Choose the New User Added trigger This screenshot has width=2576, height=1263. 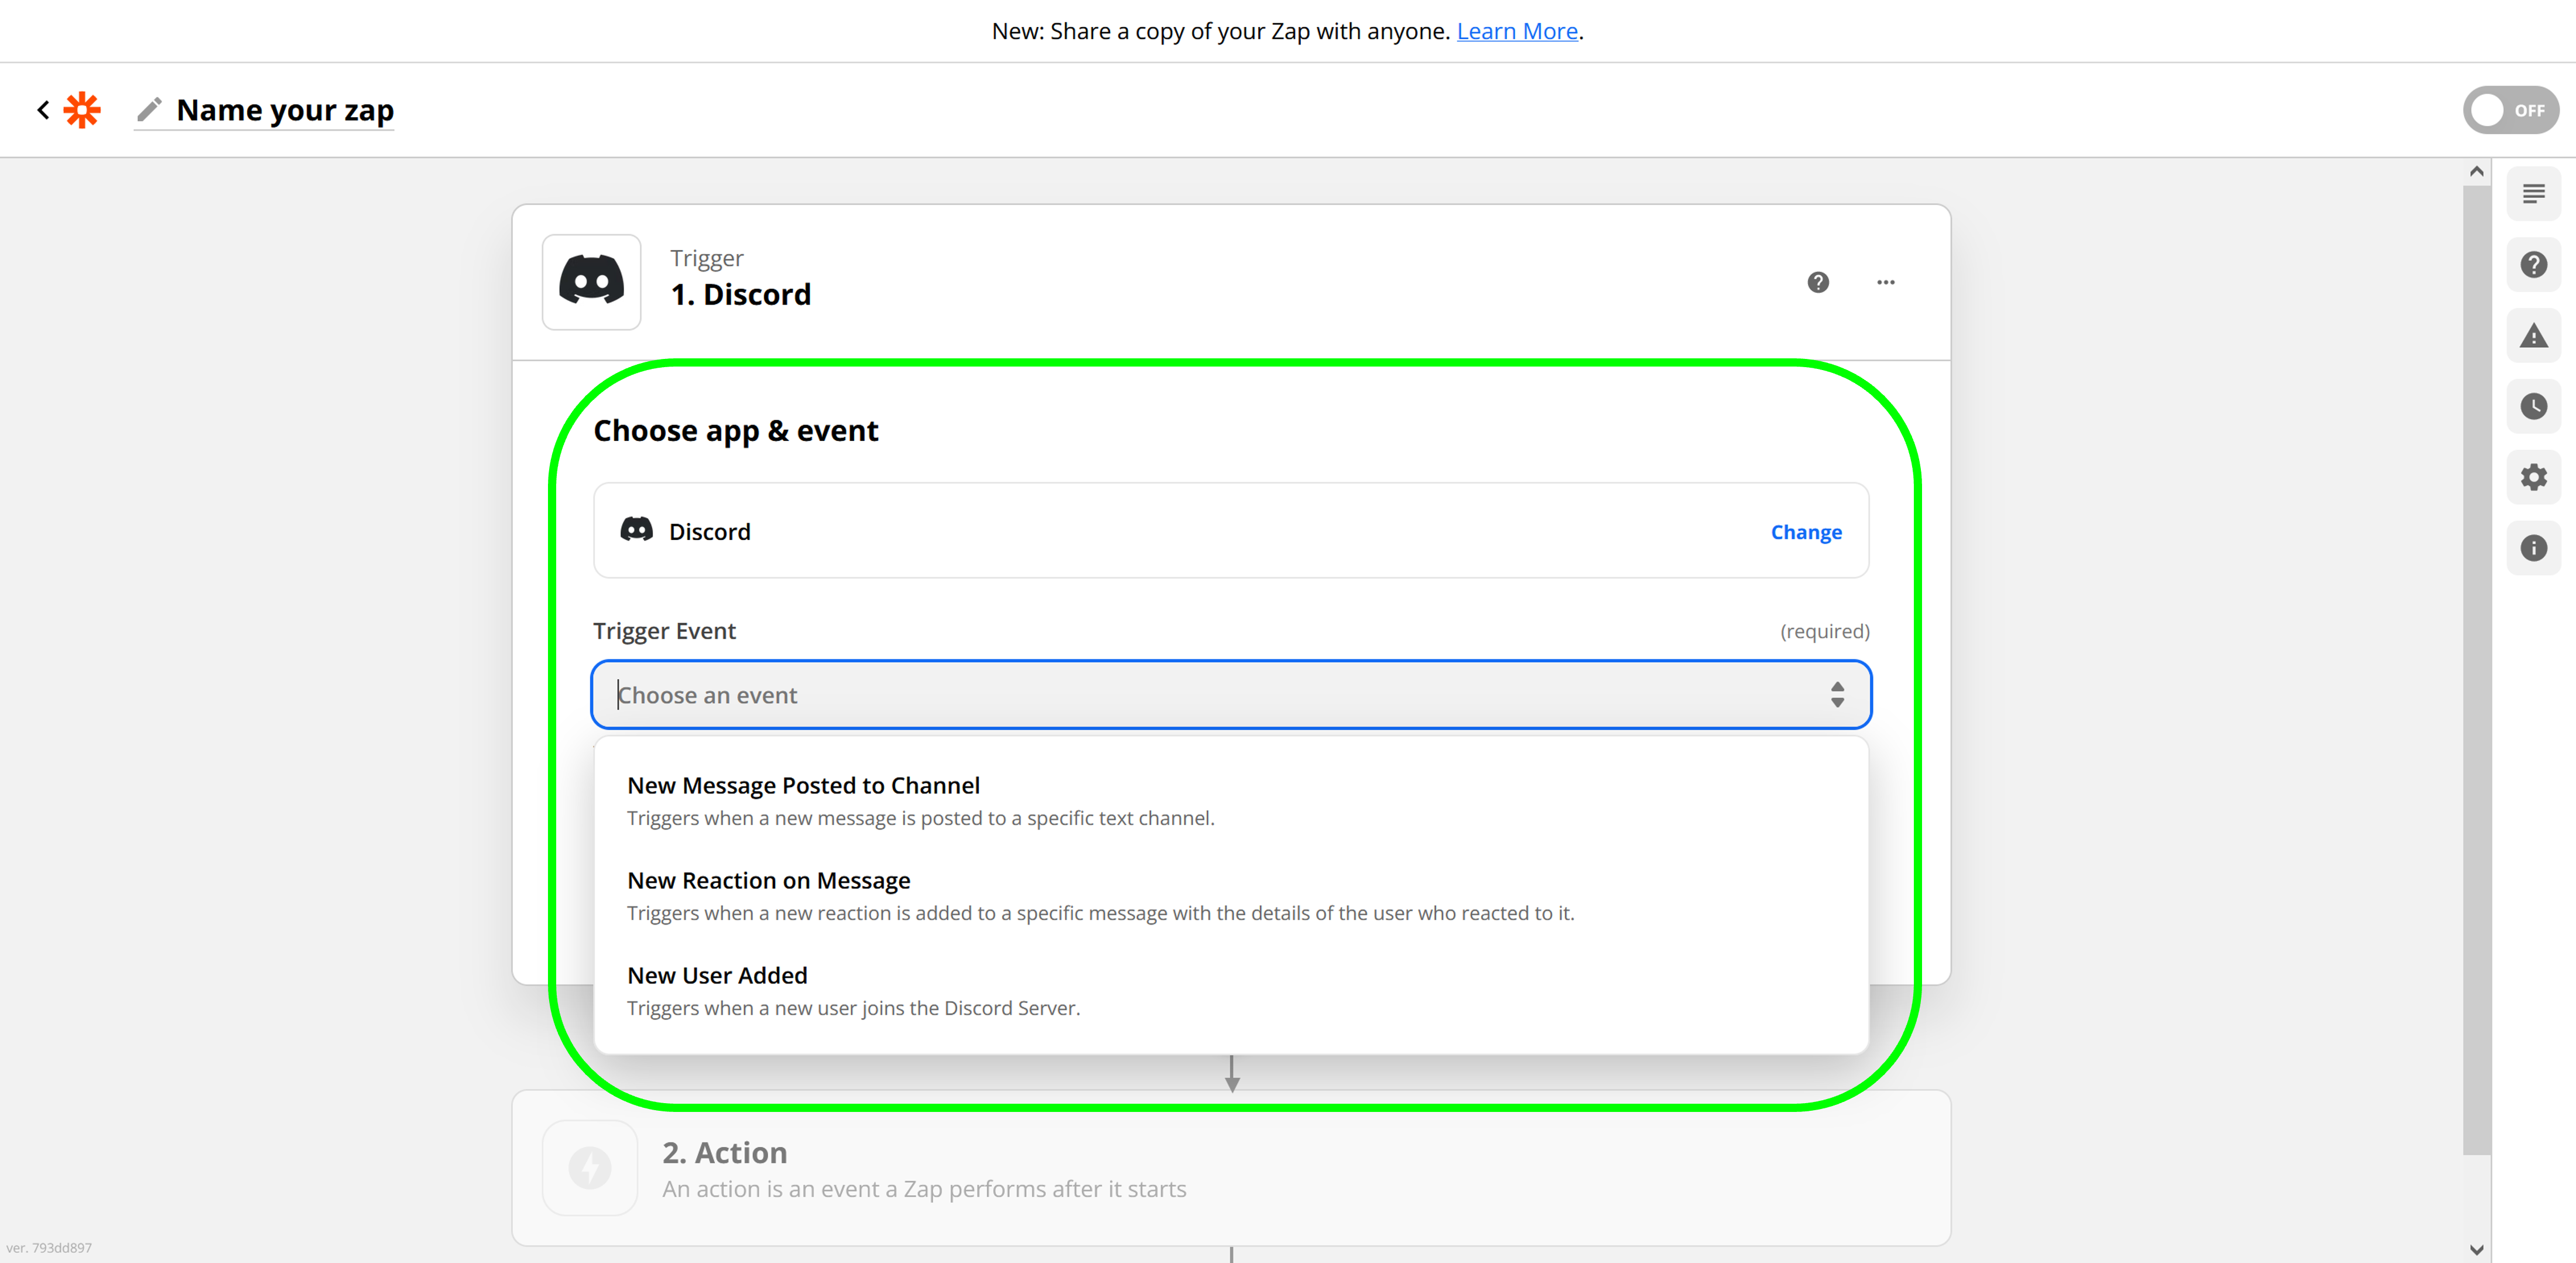point(717,976)
